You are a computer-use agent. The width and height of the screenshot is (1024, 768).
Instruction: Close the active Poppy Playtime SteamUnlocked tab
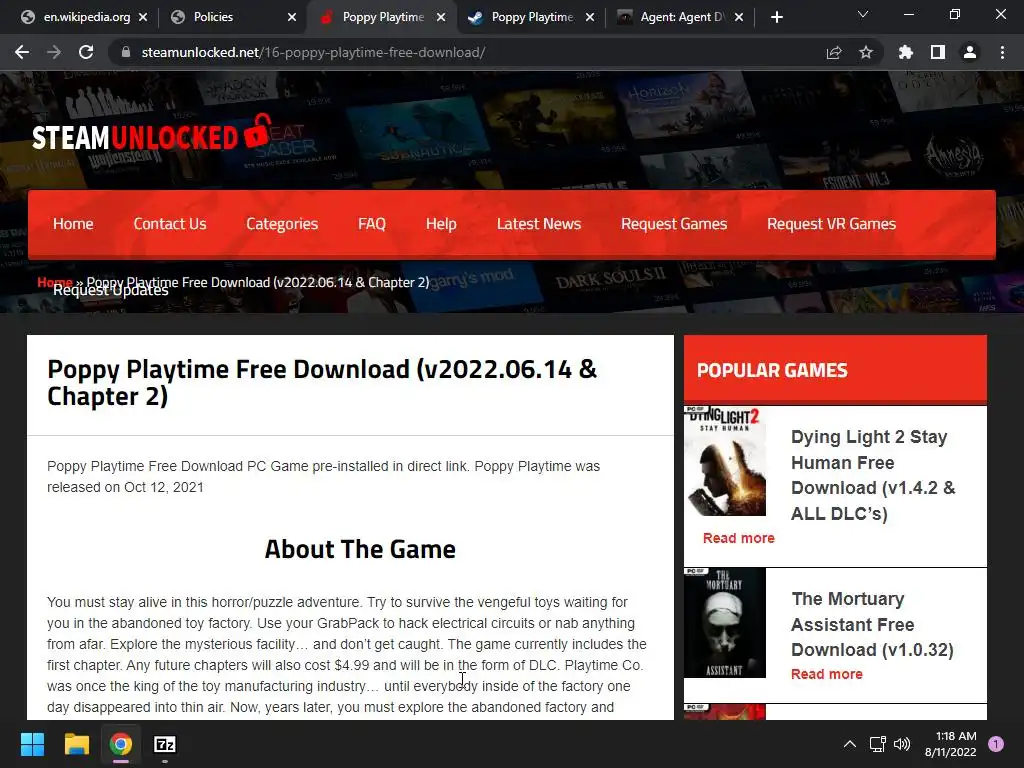pos(441,17)
